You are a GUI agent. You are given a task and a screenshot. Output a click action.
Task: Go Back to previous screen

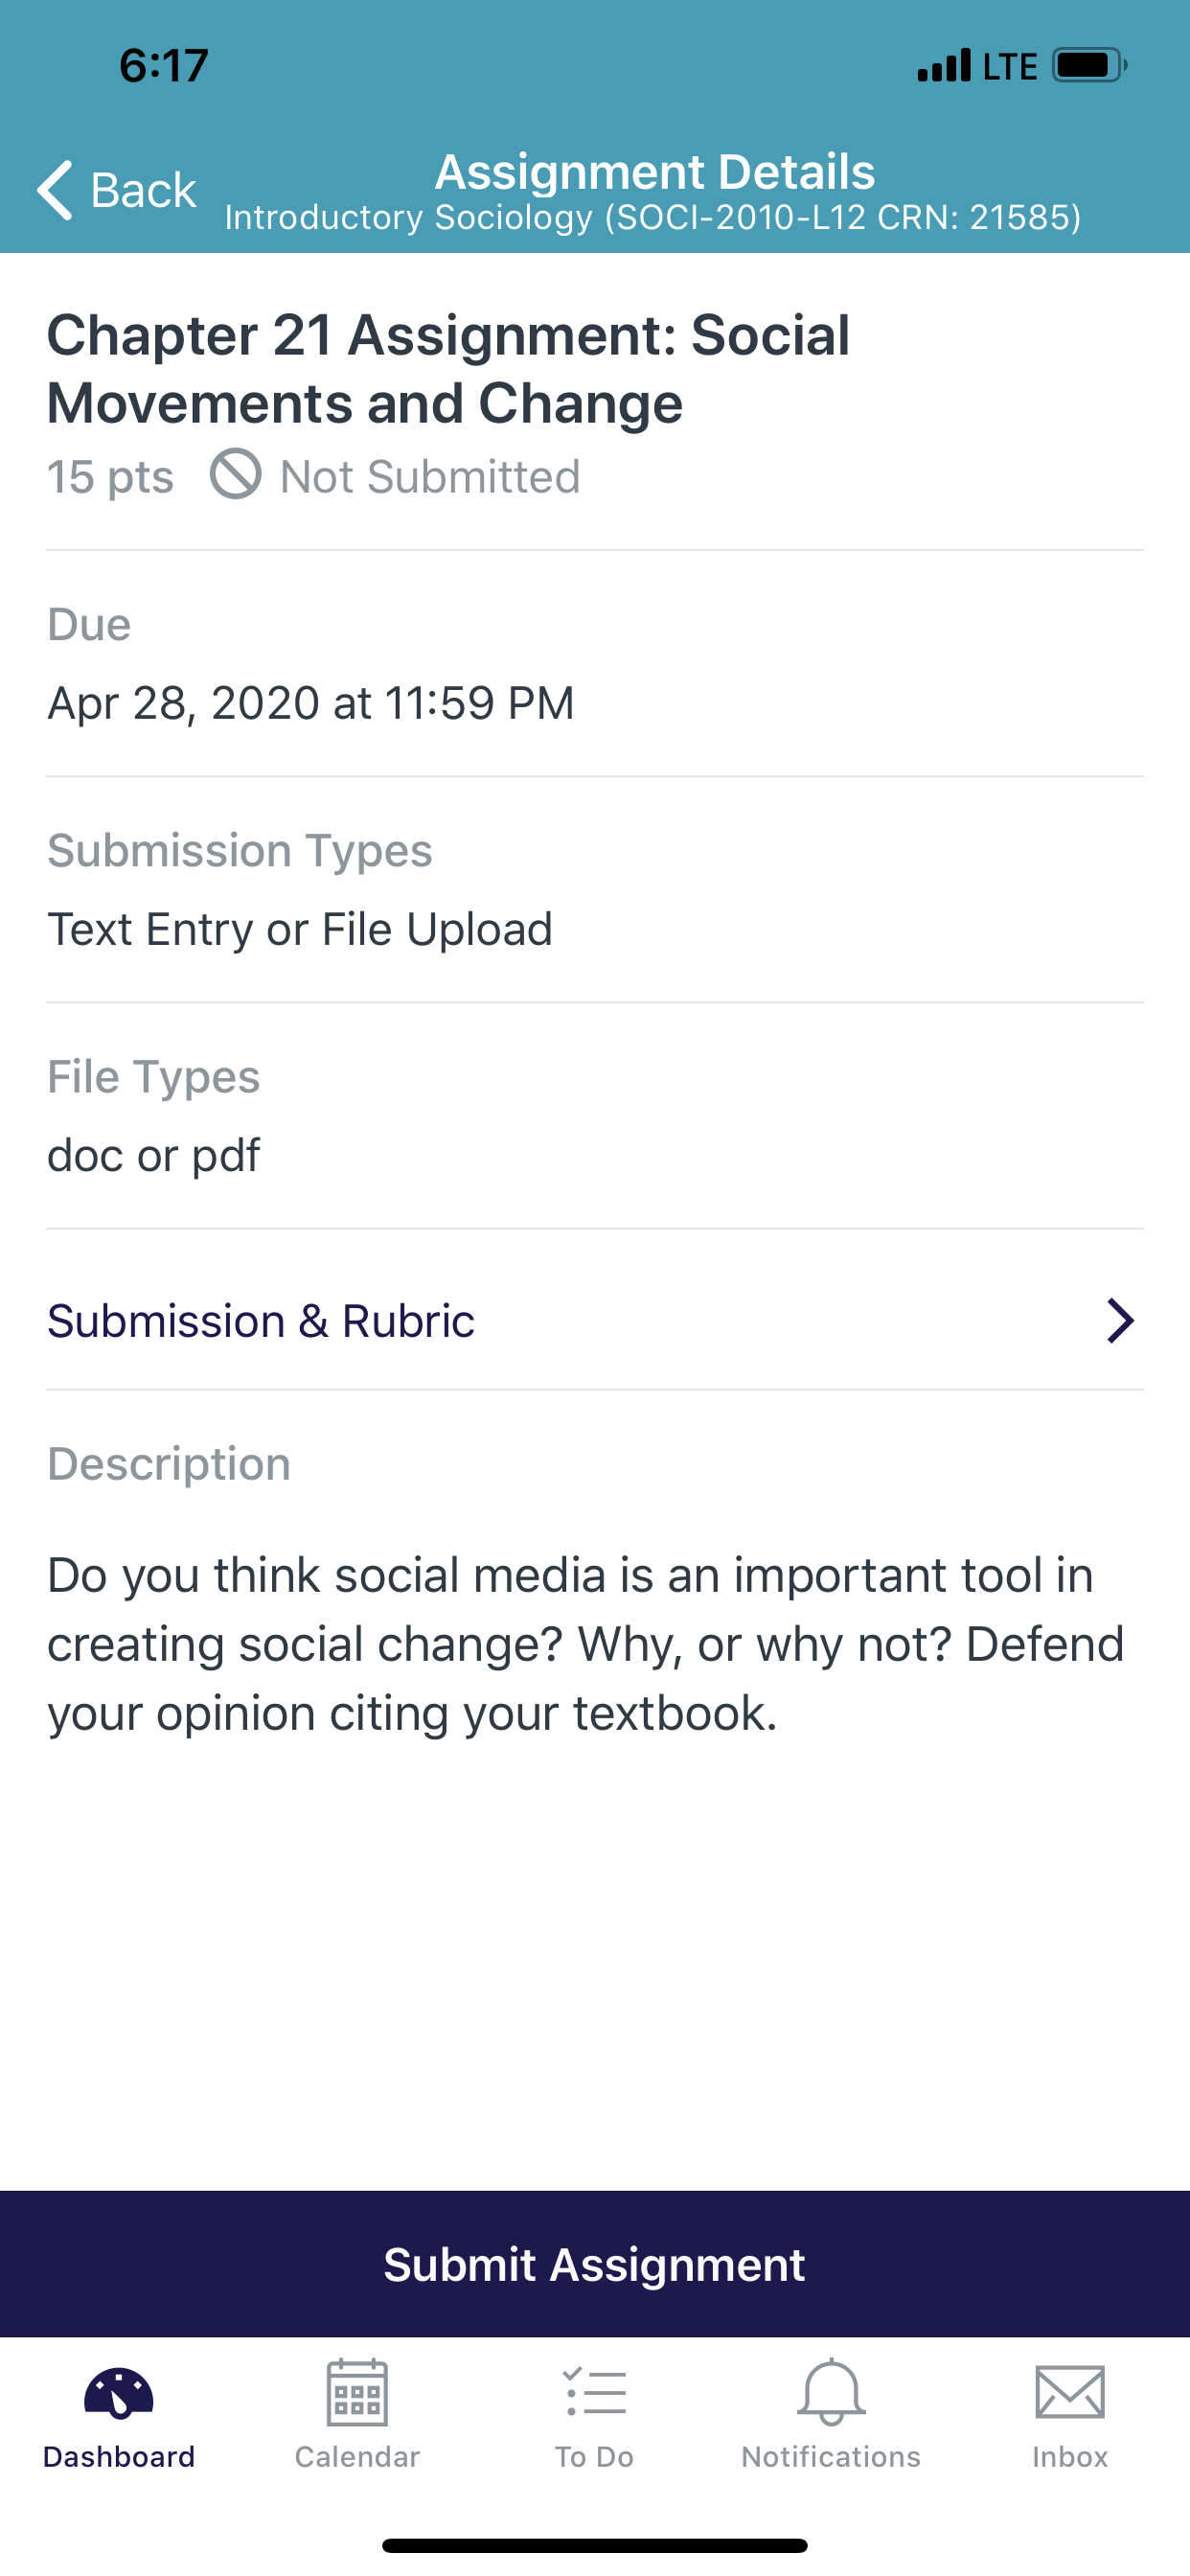pos(117,189)
